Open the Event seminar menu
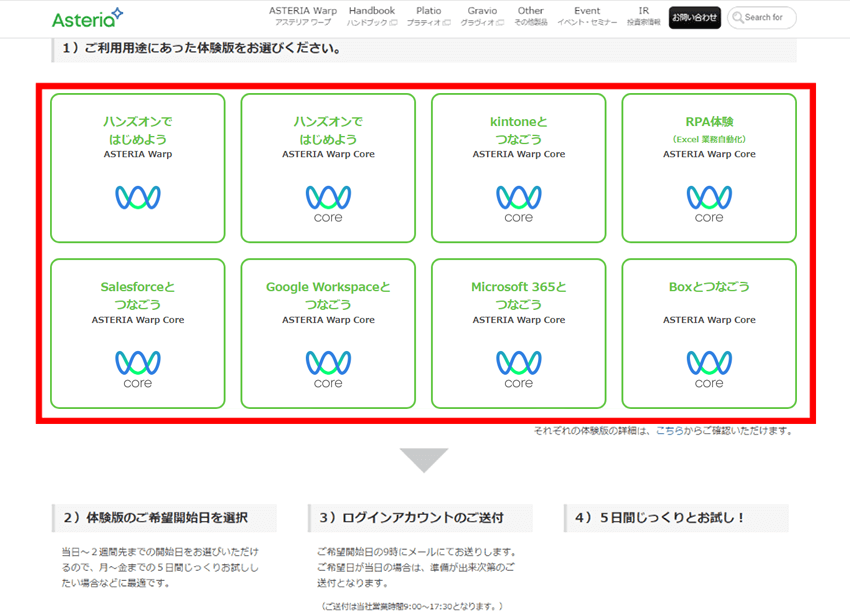This screenshot has height=613, width=850. coord(587,16)
